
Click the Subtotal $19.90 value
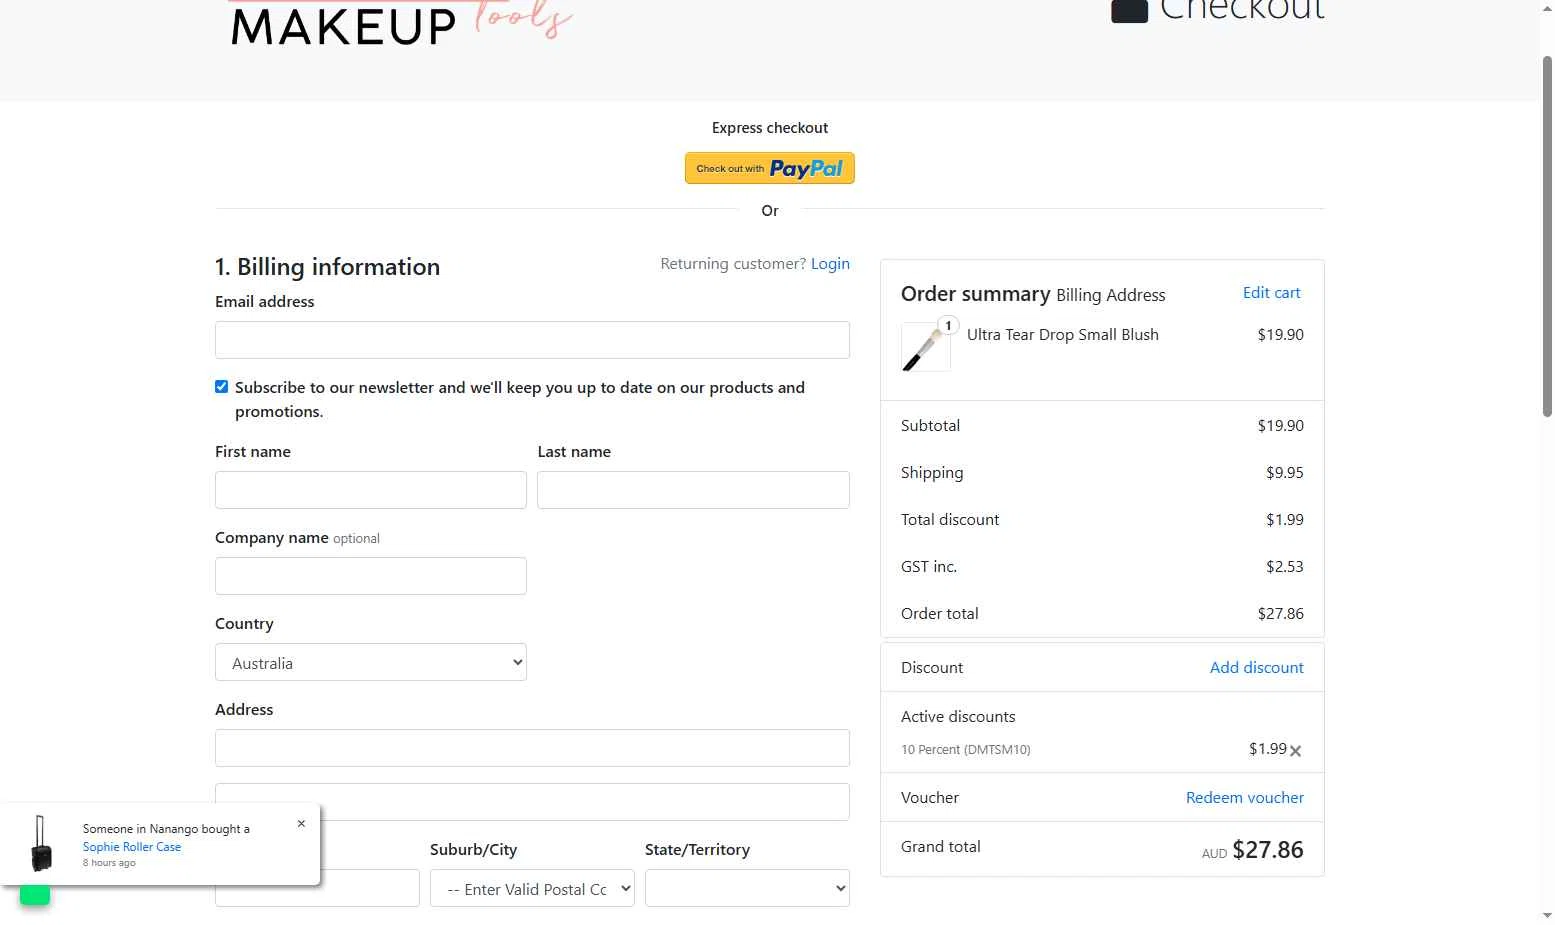1281,426
